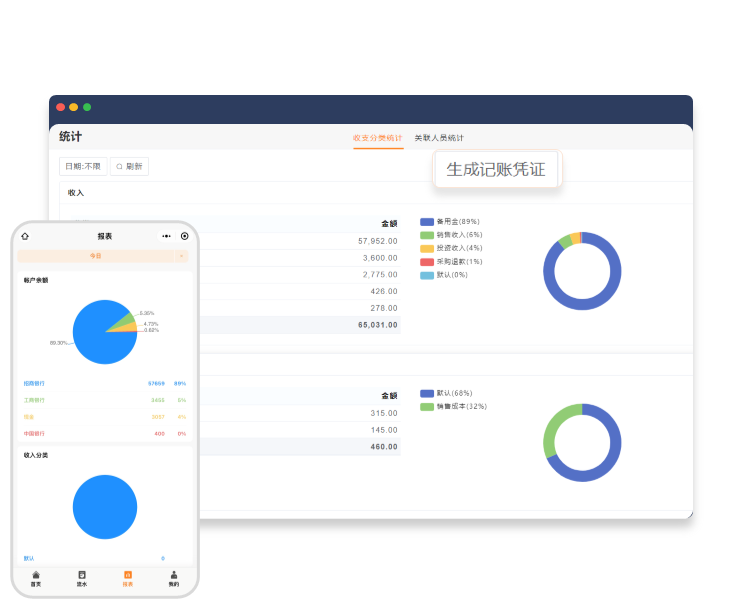
Task: Open the 今日 date range picker
Action: 95,256
